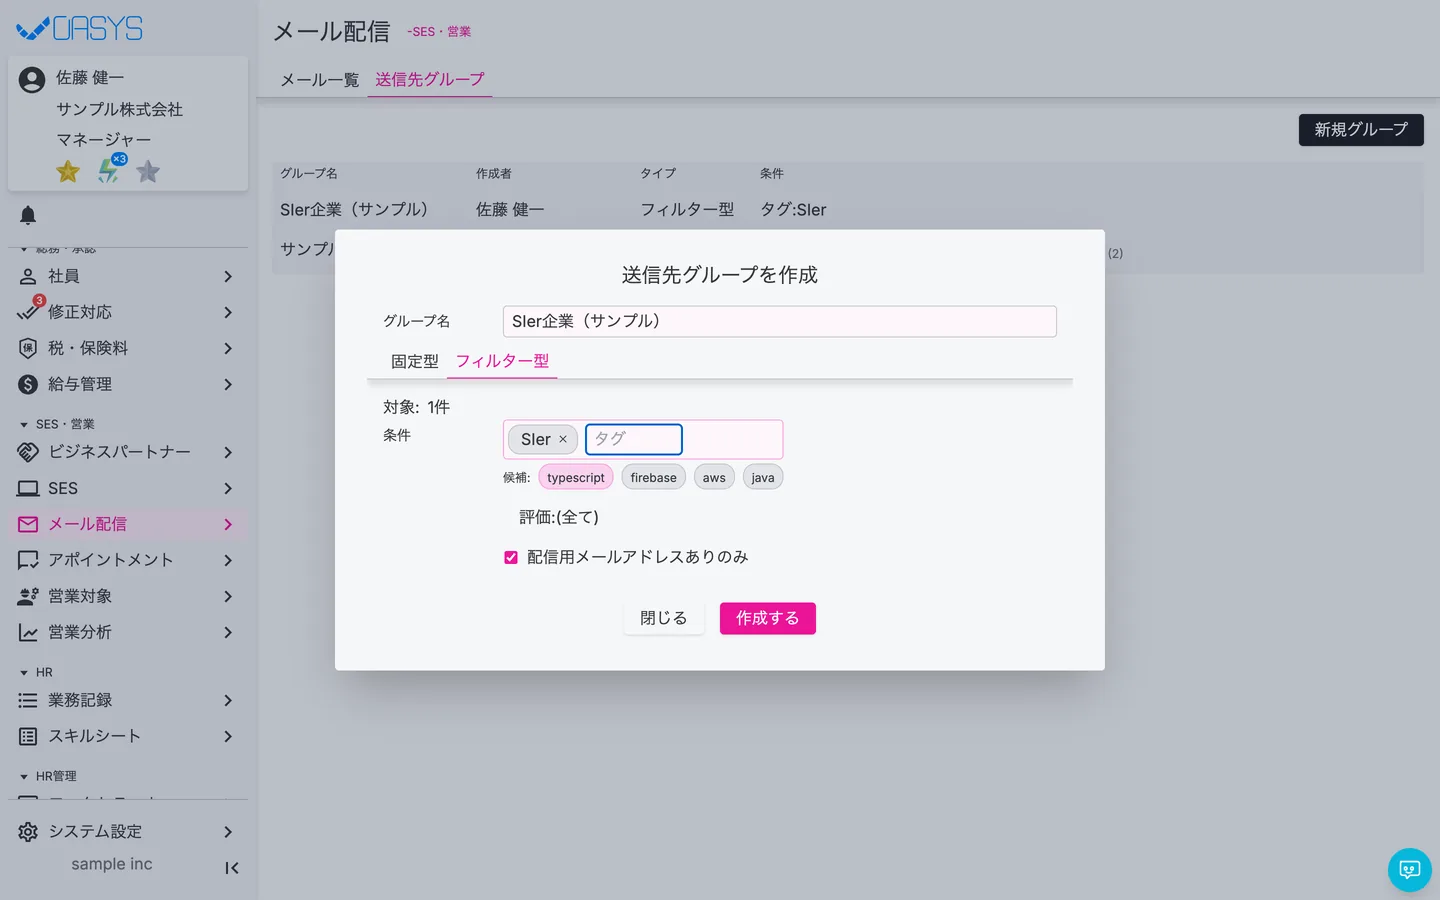Viewport: 1440px width, 900px height.
Task: Open the chat support bubble
Action: tap(1410, 870)
